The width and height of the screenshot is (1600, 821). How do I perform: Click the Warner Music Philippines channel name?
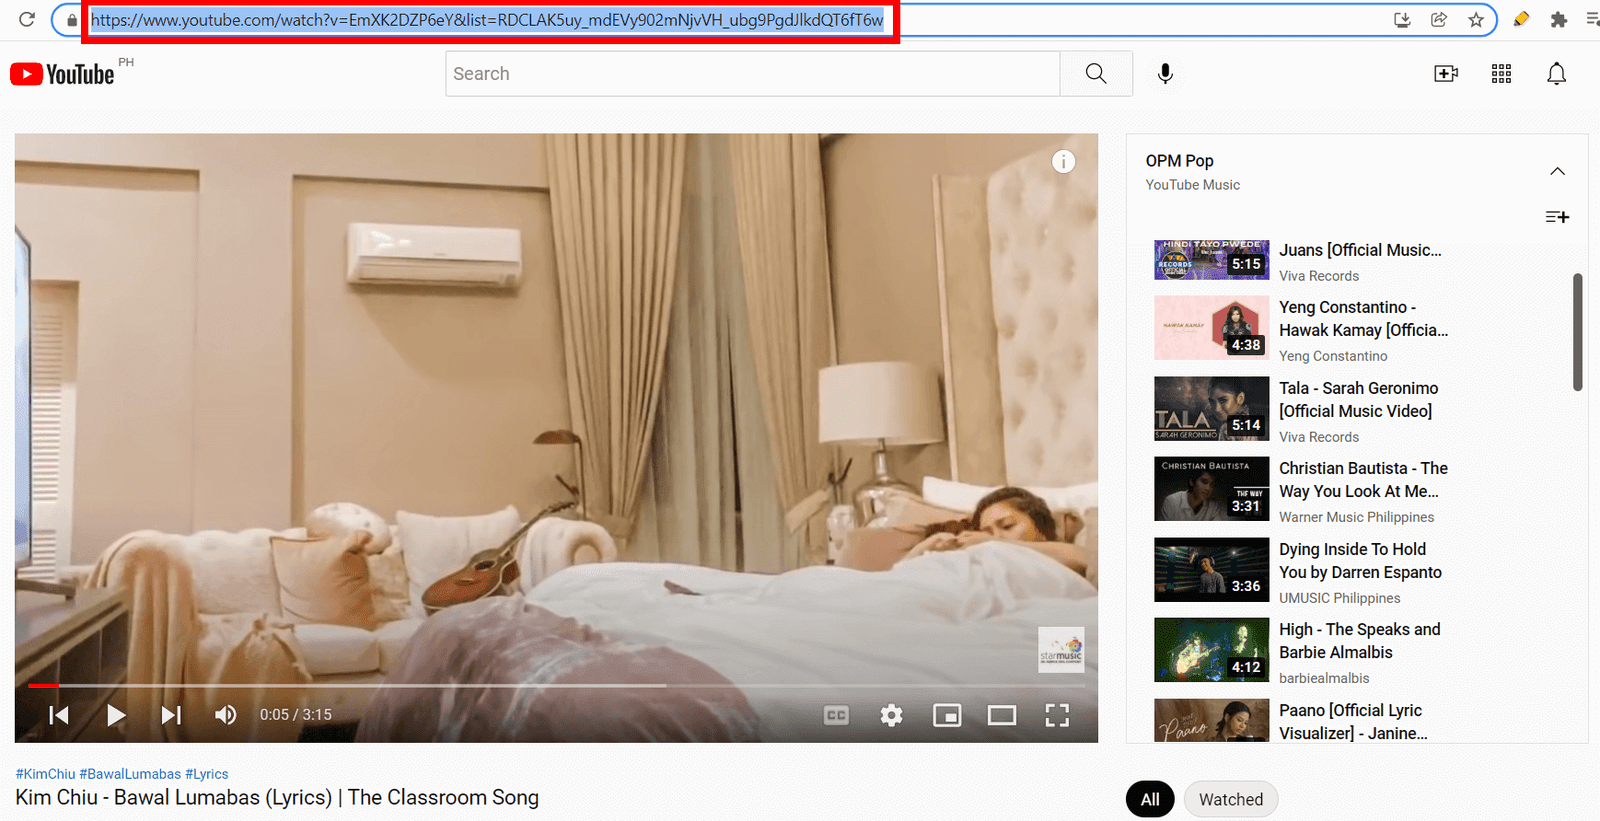1356,517
